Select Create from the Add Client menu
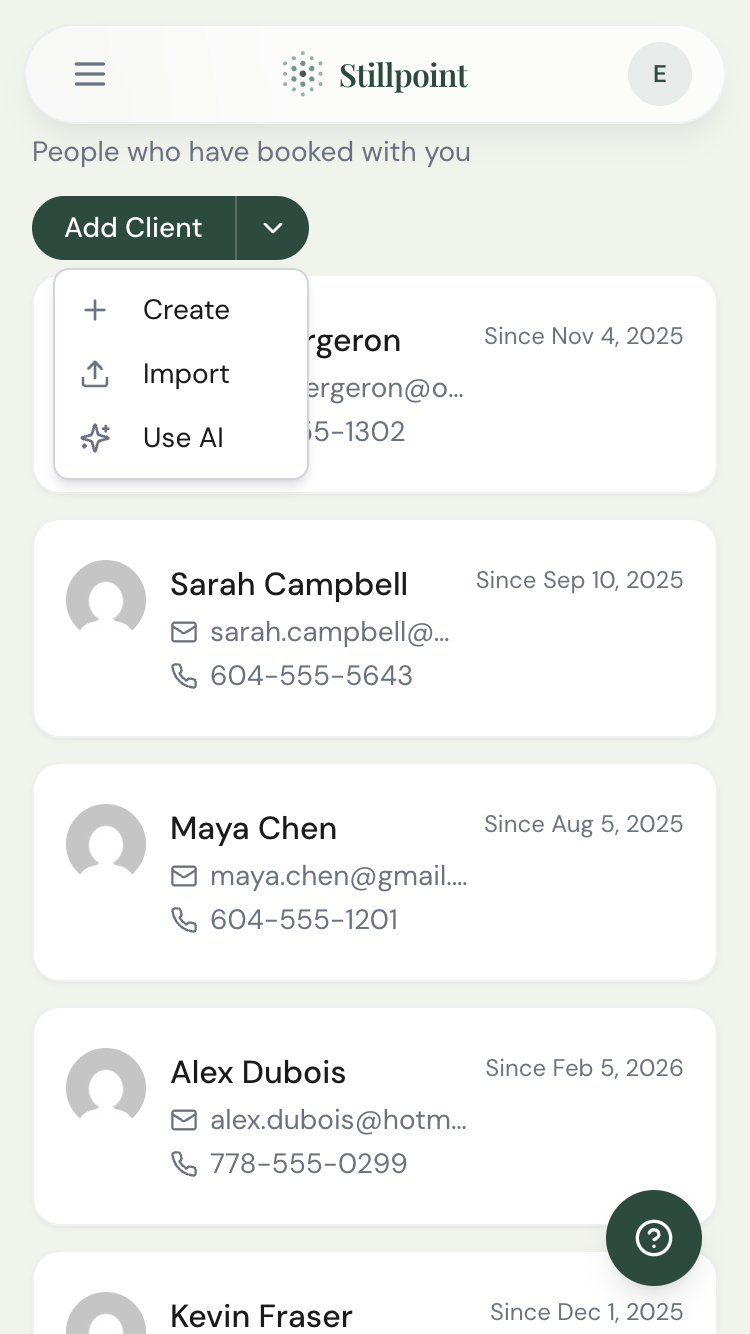This screenshot has height=1334, width=750. tap(186, 310)
